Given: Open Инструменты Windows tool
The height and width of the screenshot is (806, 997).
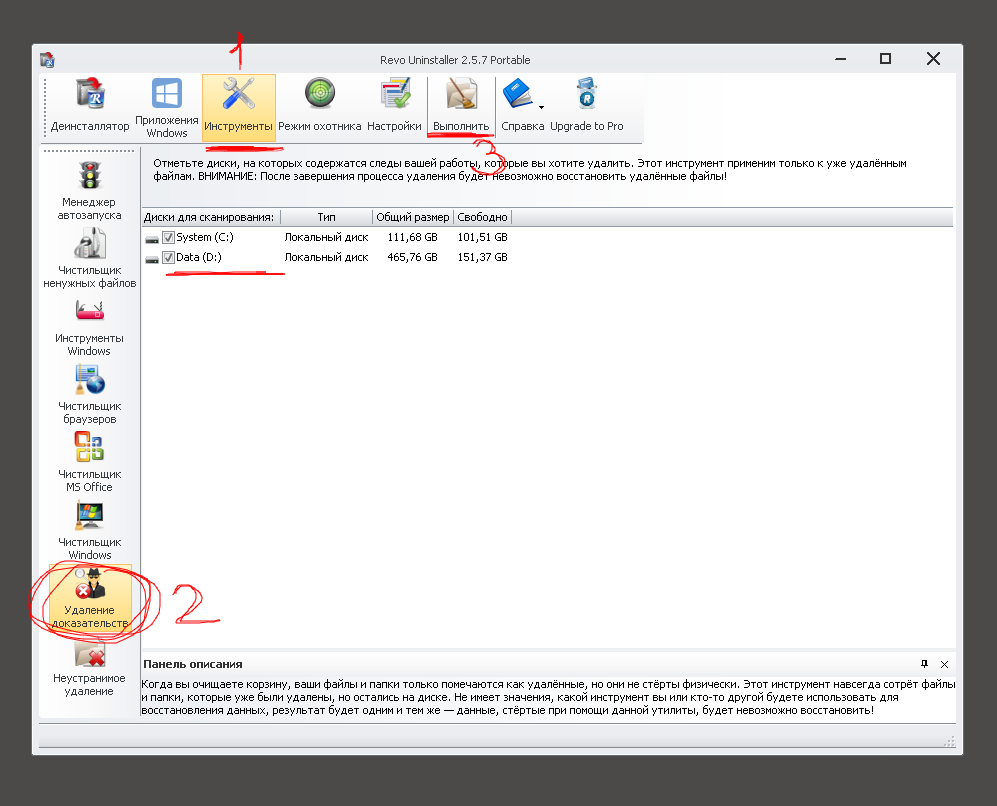Looking at the screenshot, I should tap(89, 327).
